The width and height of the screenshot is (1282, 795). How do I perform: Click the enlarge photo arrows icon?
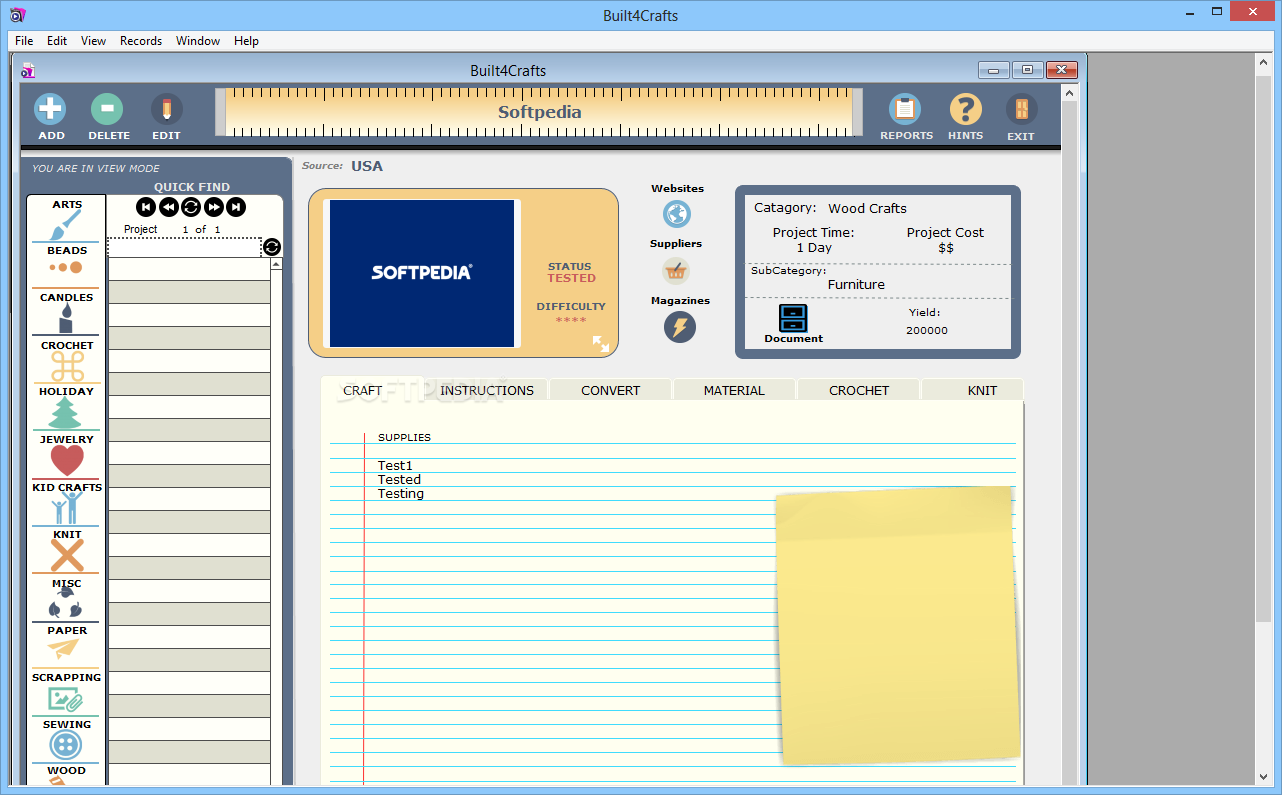(601, 344)
